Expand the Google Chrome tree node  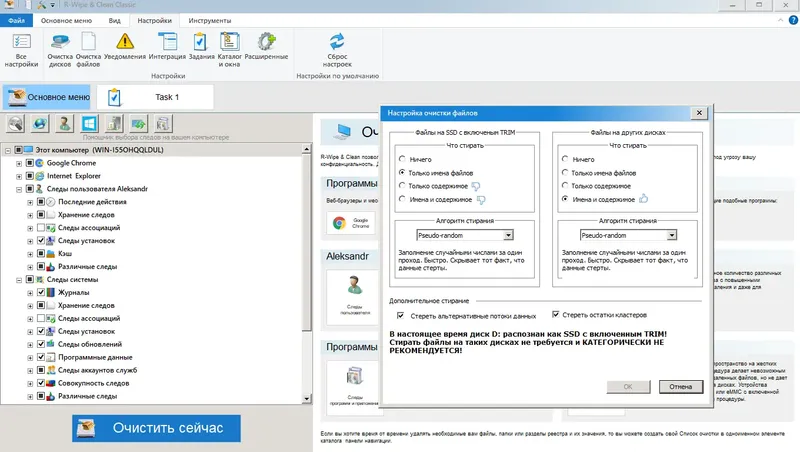pyautogui.click(x=19, y=164)
